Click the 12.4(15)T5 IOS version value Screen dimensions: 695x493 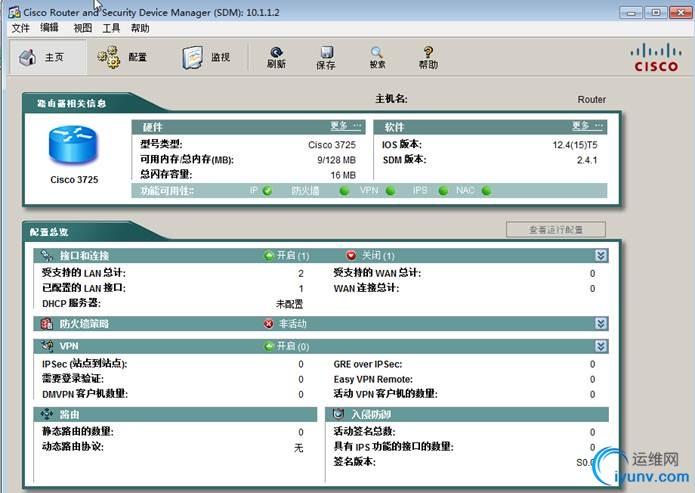(x=574, y=145)
